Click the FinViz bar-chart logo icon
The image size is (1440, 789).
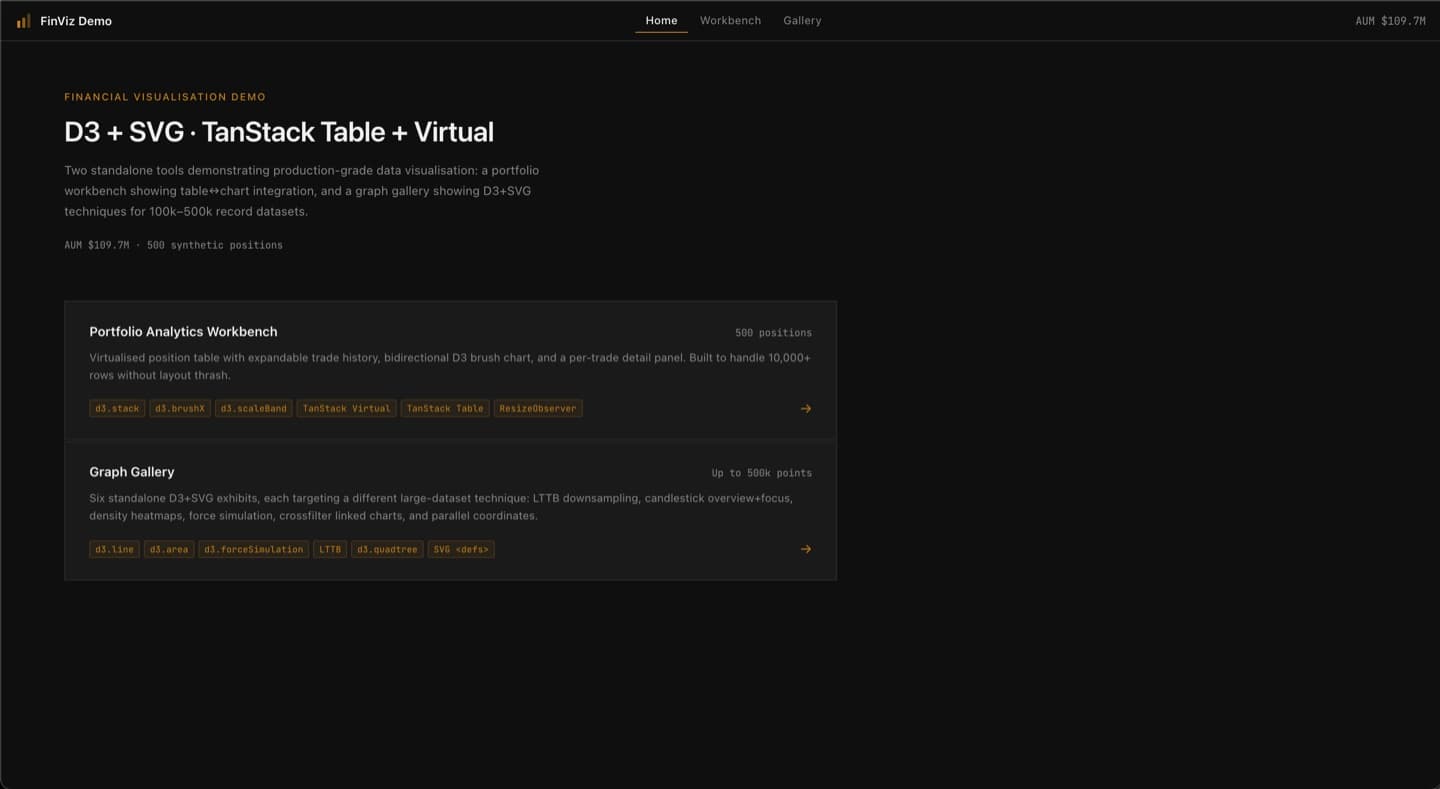click(23, 21)
